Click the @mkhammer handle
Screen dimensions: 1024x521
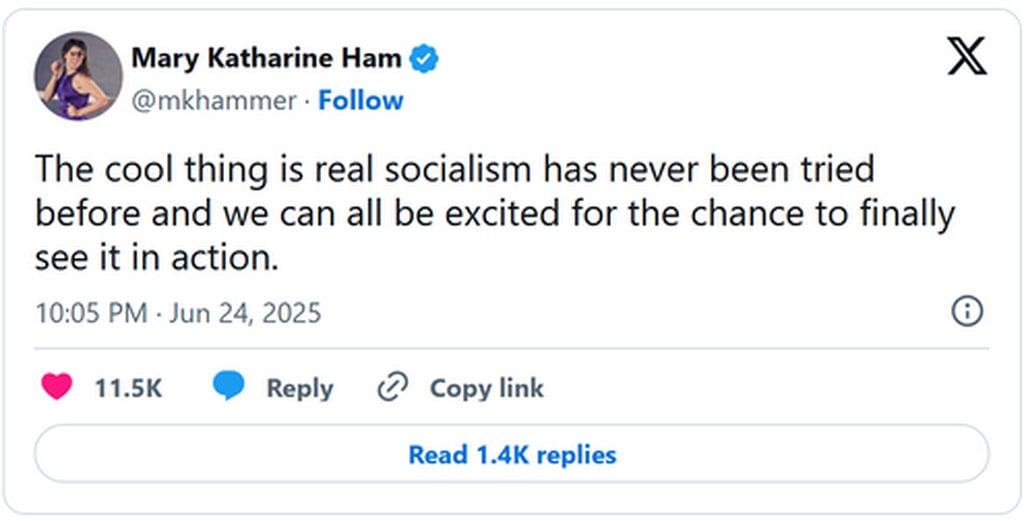214,101
